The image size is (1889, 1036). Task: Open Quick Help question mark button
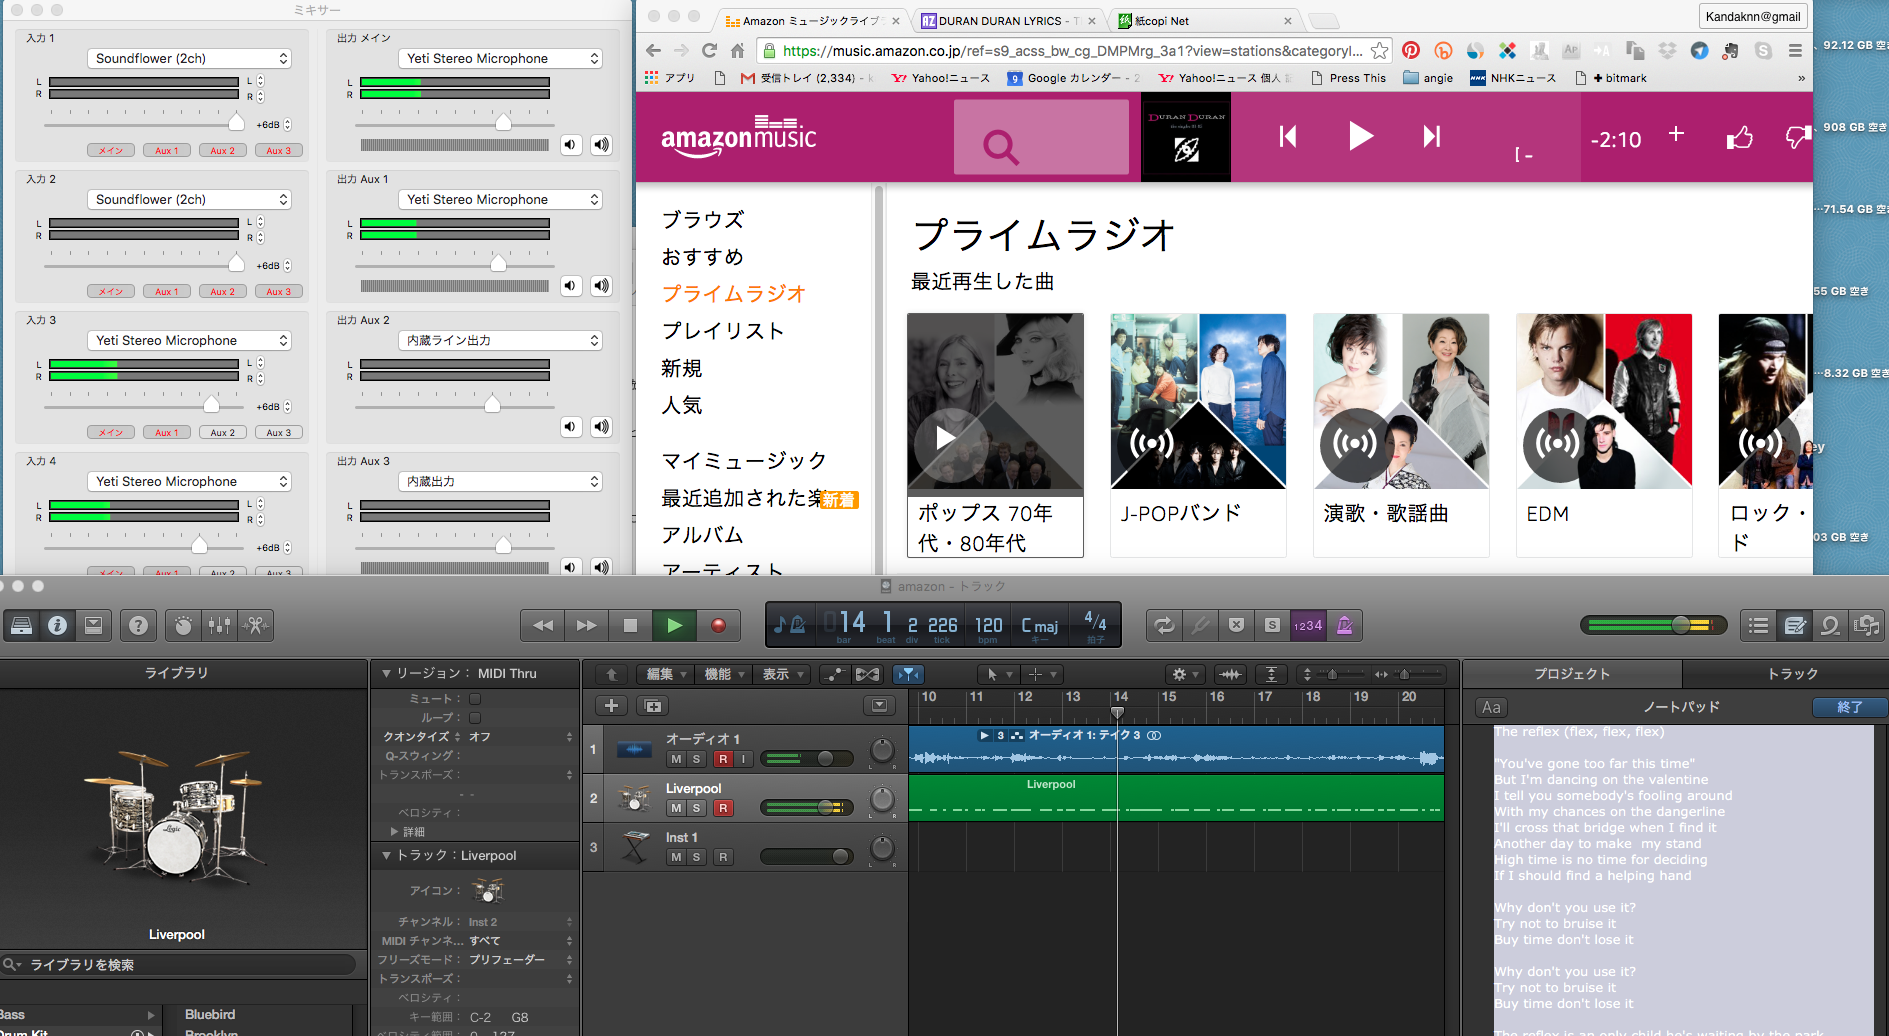tap(138, 626)
